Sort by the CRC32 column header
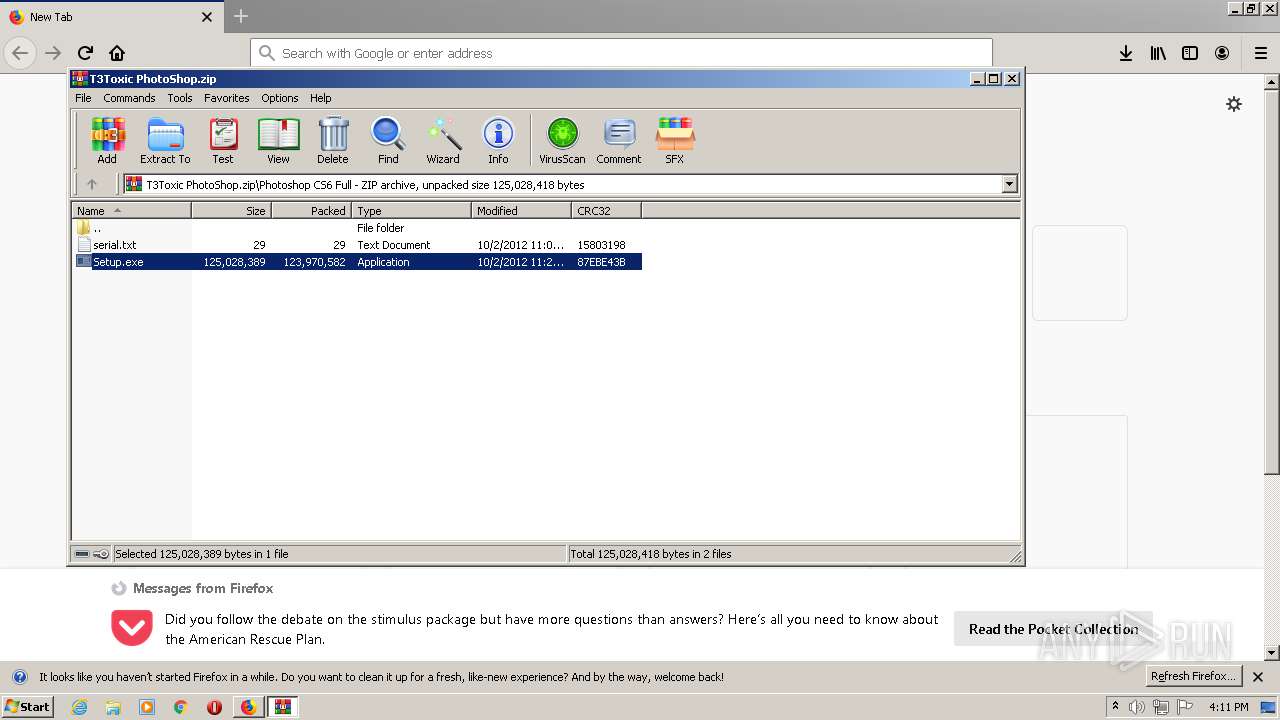The width and height of the screenshot is (1280, 720). (x=606, y=211)
